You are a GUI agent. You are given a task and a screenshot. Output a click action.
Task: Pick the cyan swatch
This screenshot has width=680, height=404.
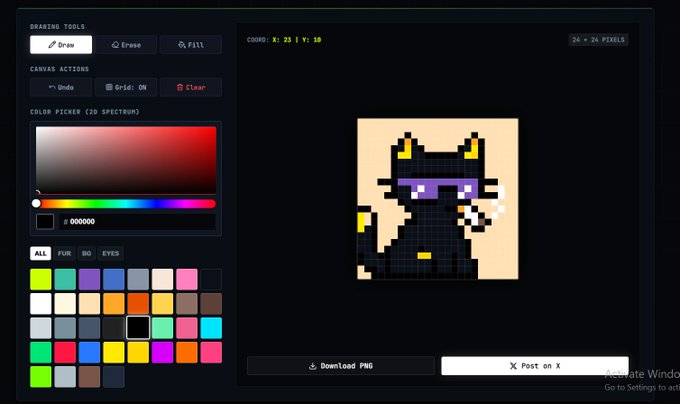(211, 328)
